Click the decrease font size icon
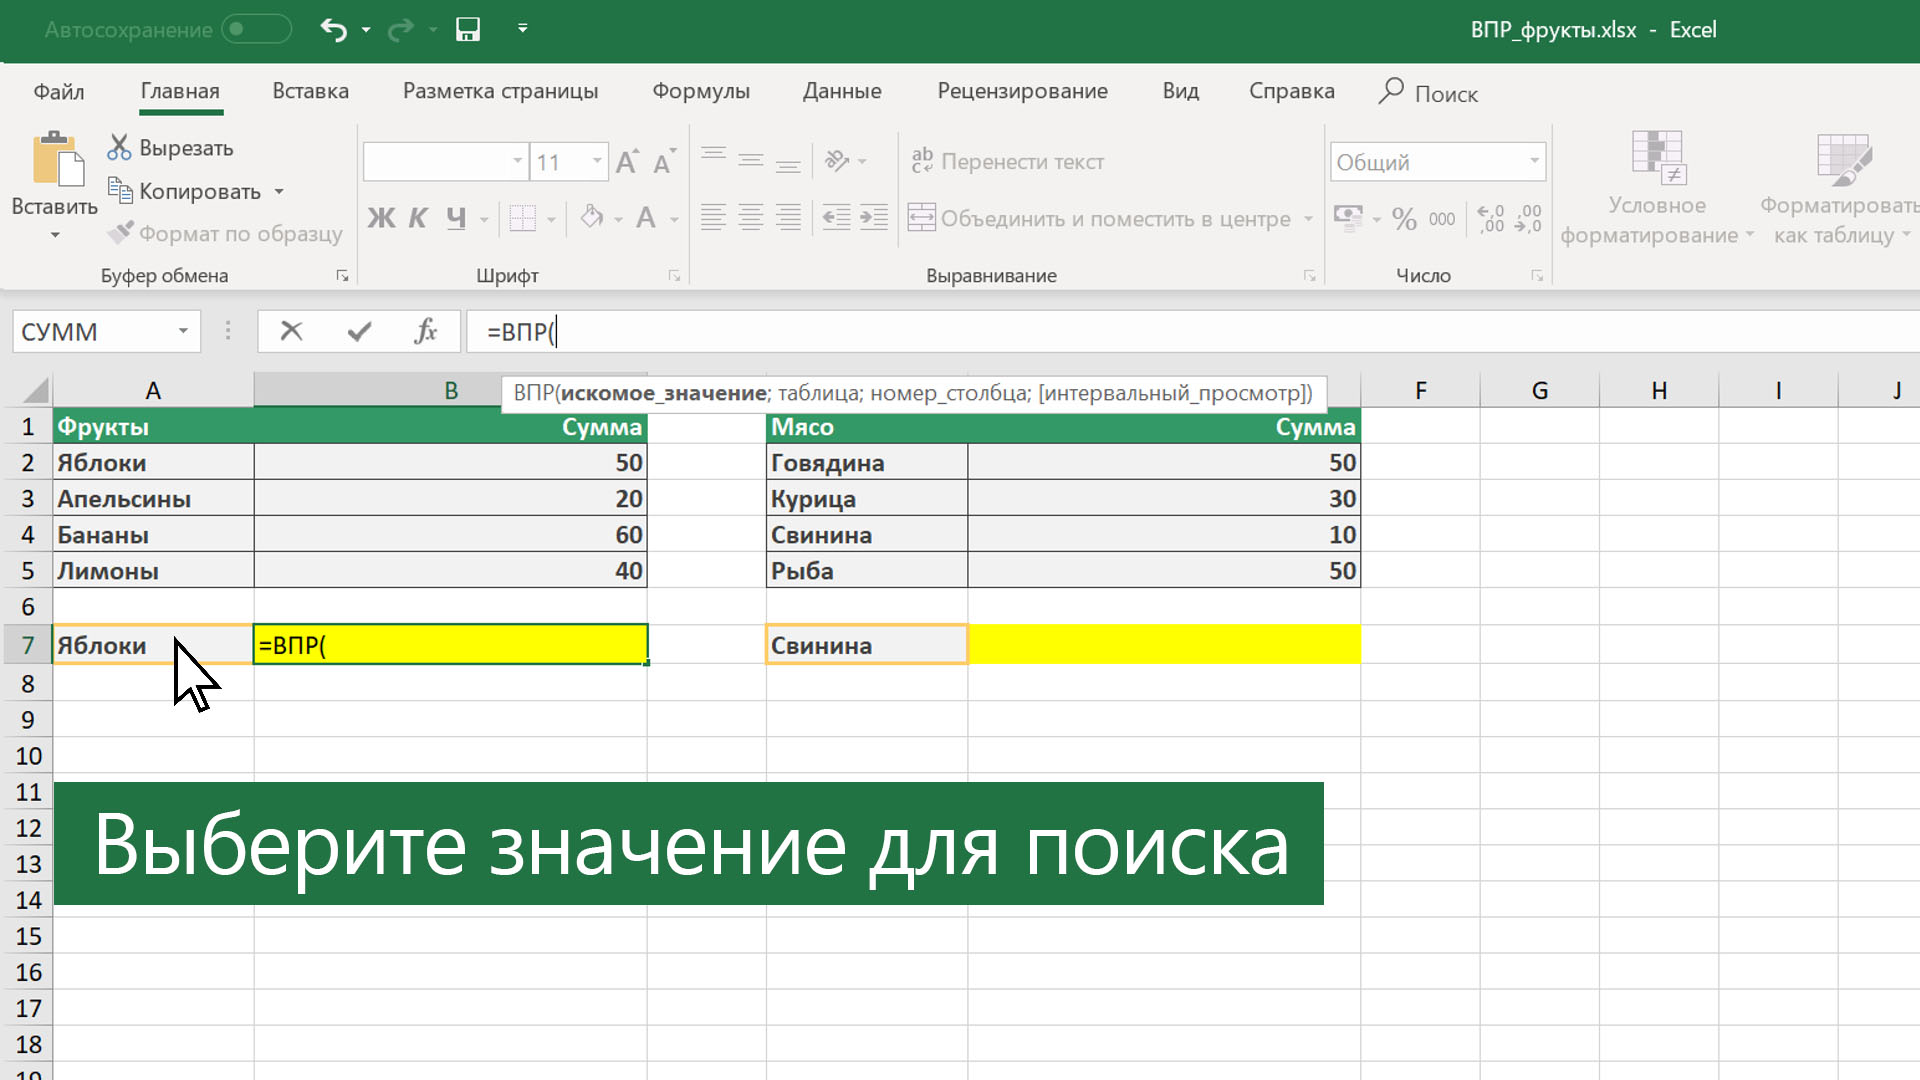The height and width of the screenshot is (1080, 1920). 664,161
